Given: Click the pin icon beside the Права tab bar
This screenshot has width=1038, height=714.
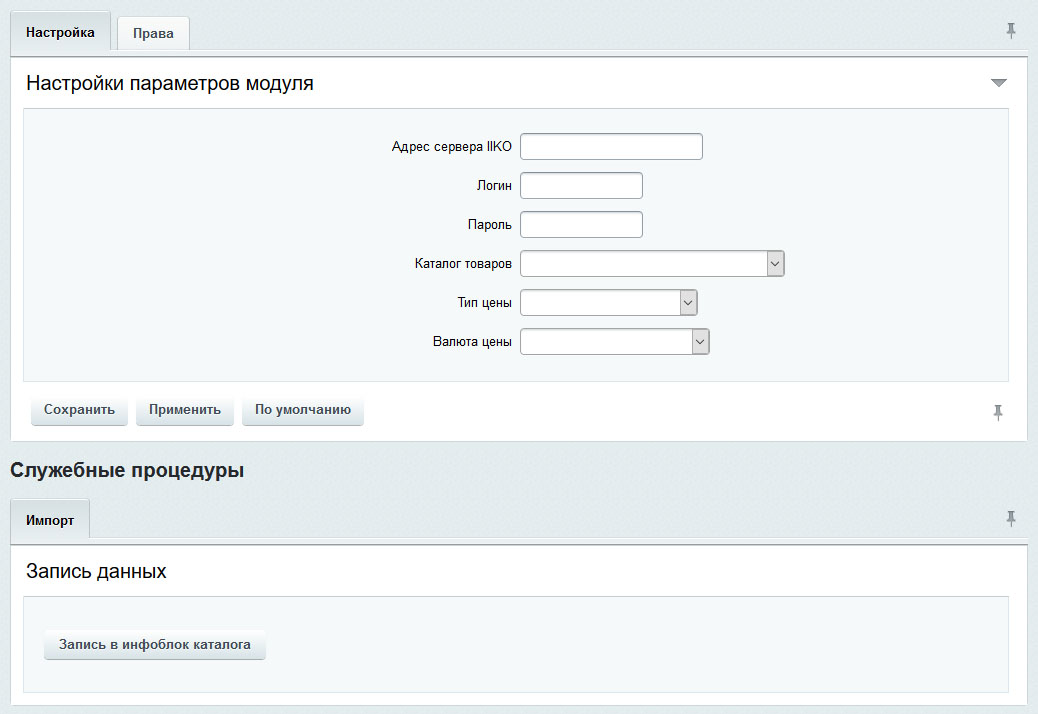Looking at the screenshot, I should click(1011, 31).
